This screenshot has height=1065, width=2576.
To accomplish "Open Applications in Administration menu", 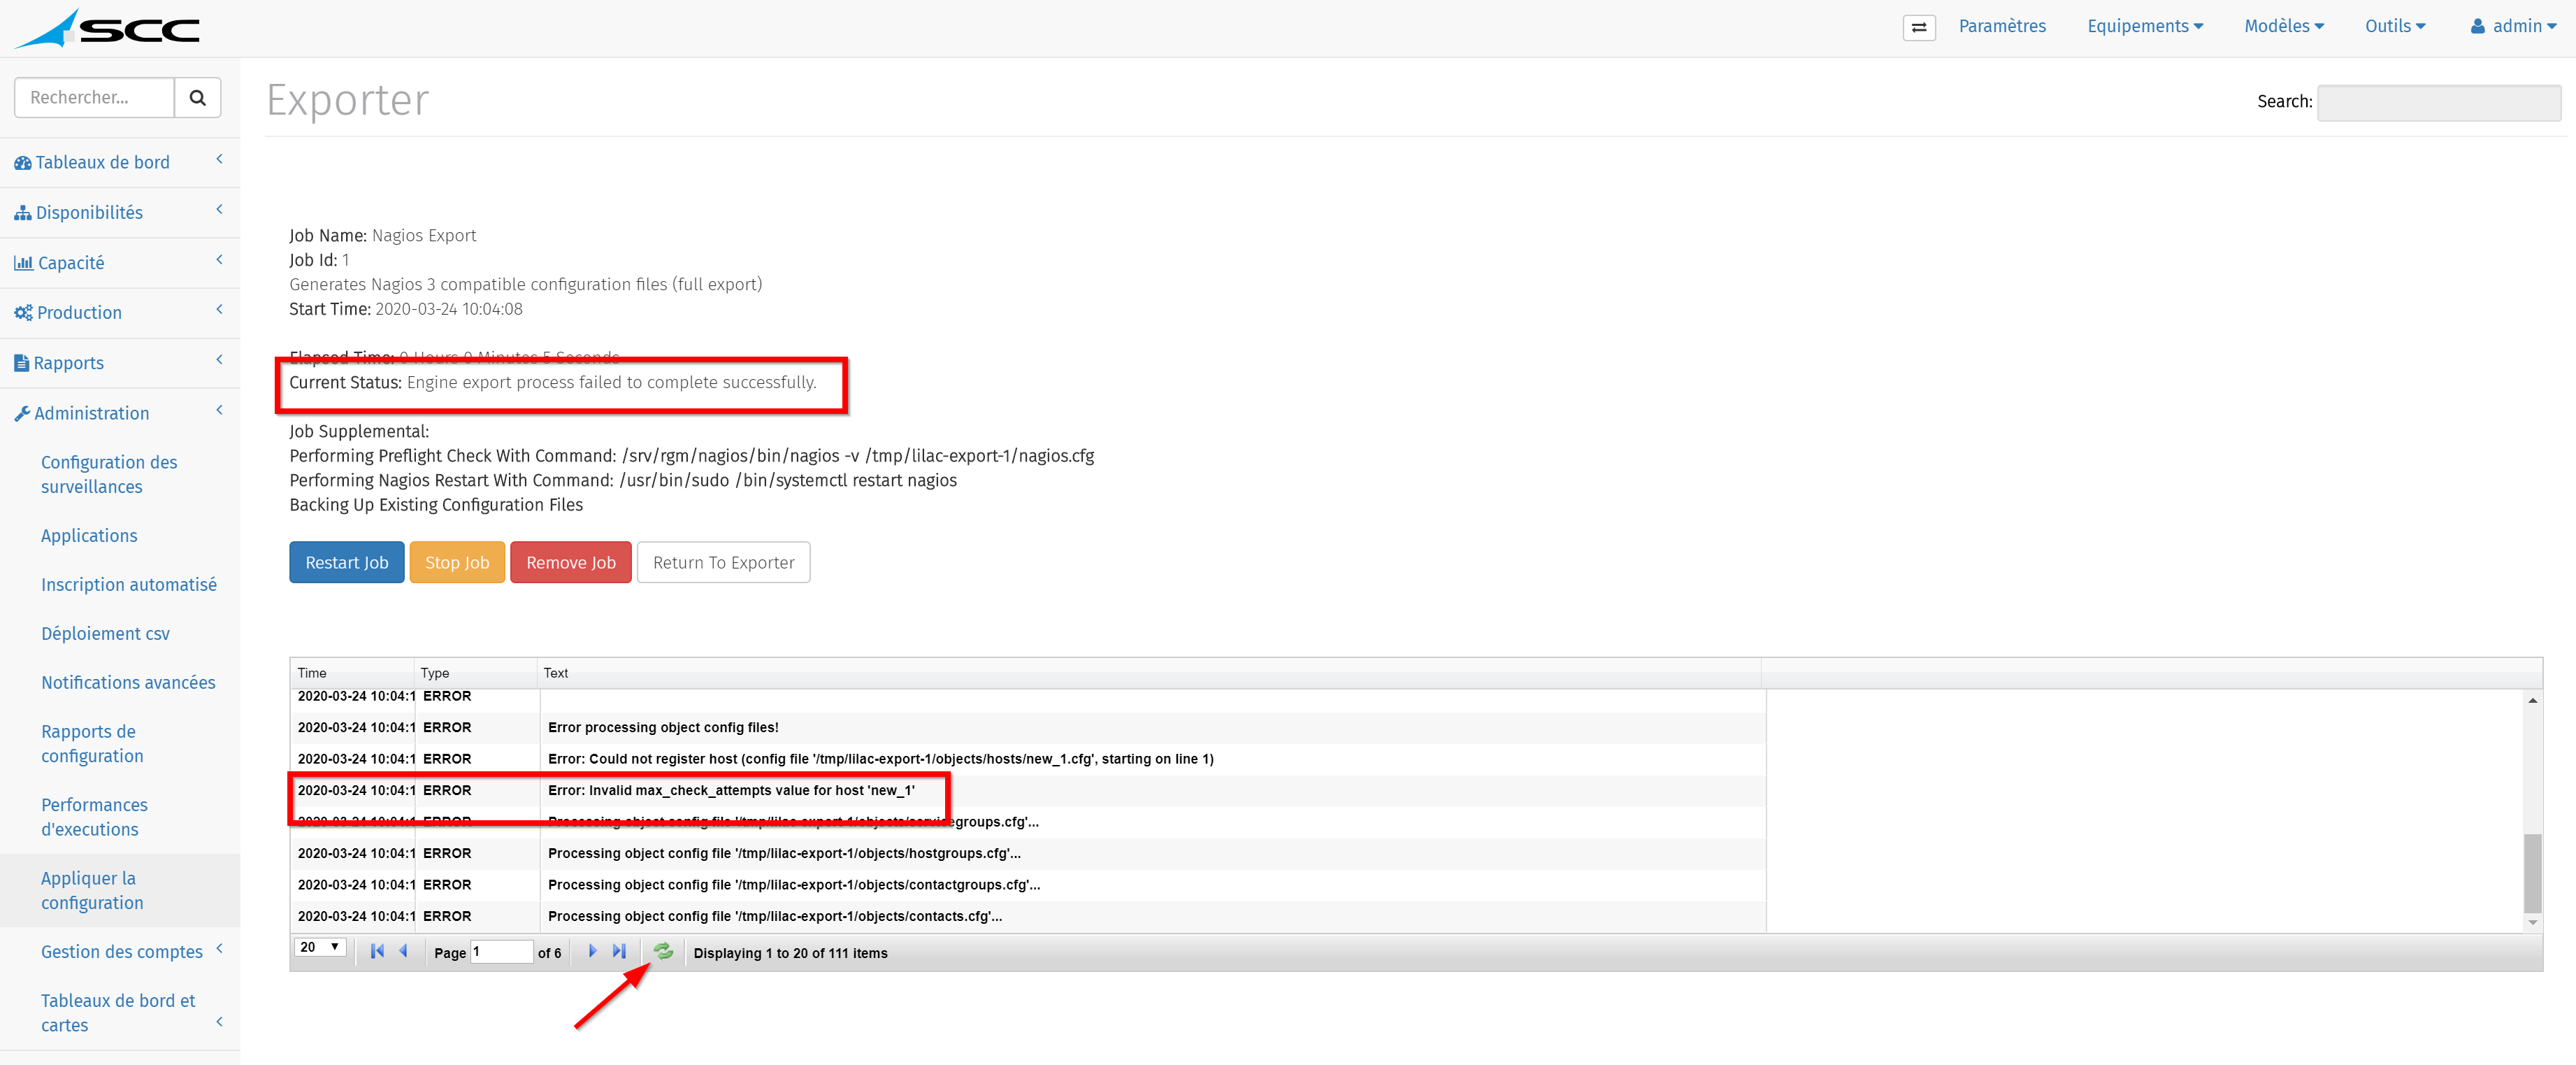I will tap(89, 536).
